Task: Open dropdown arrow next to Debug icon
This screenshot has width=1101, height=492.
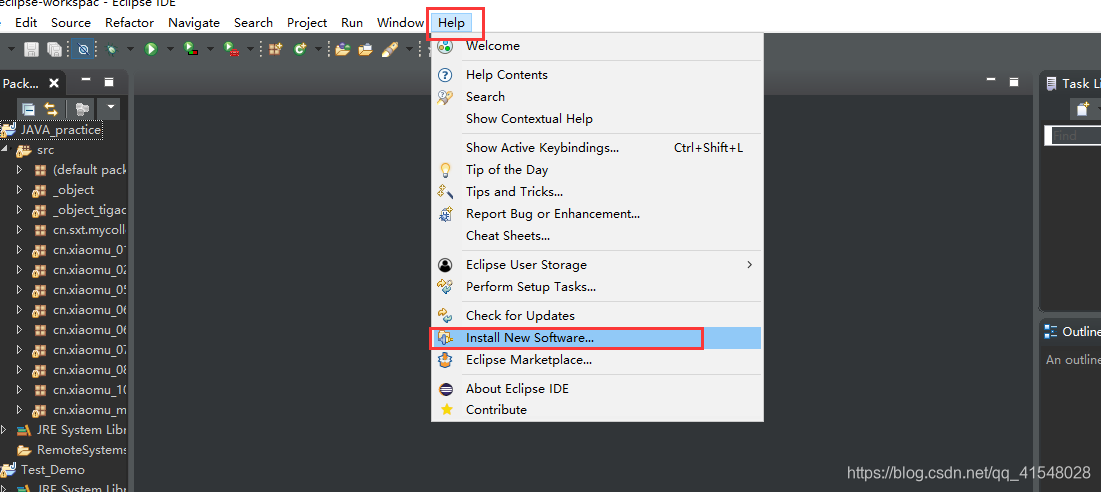Action: pyautogui.click(x=131, y=49)
